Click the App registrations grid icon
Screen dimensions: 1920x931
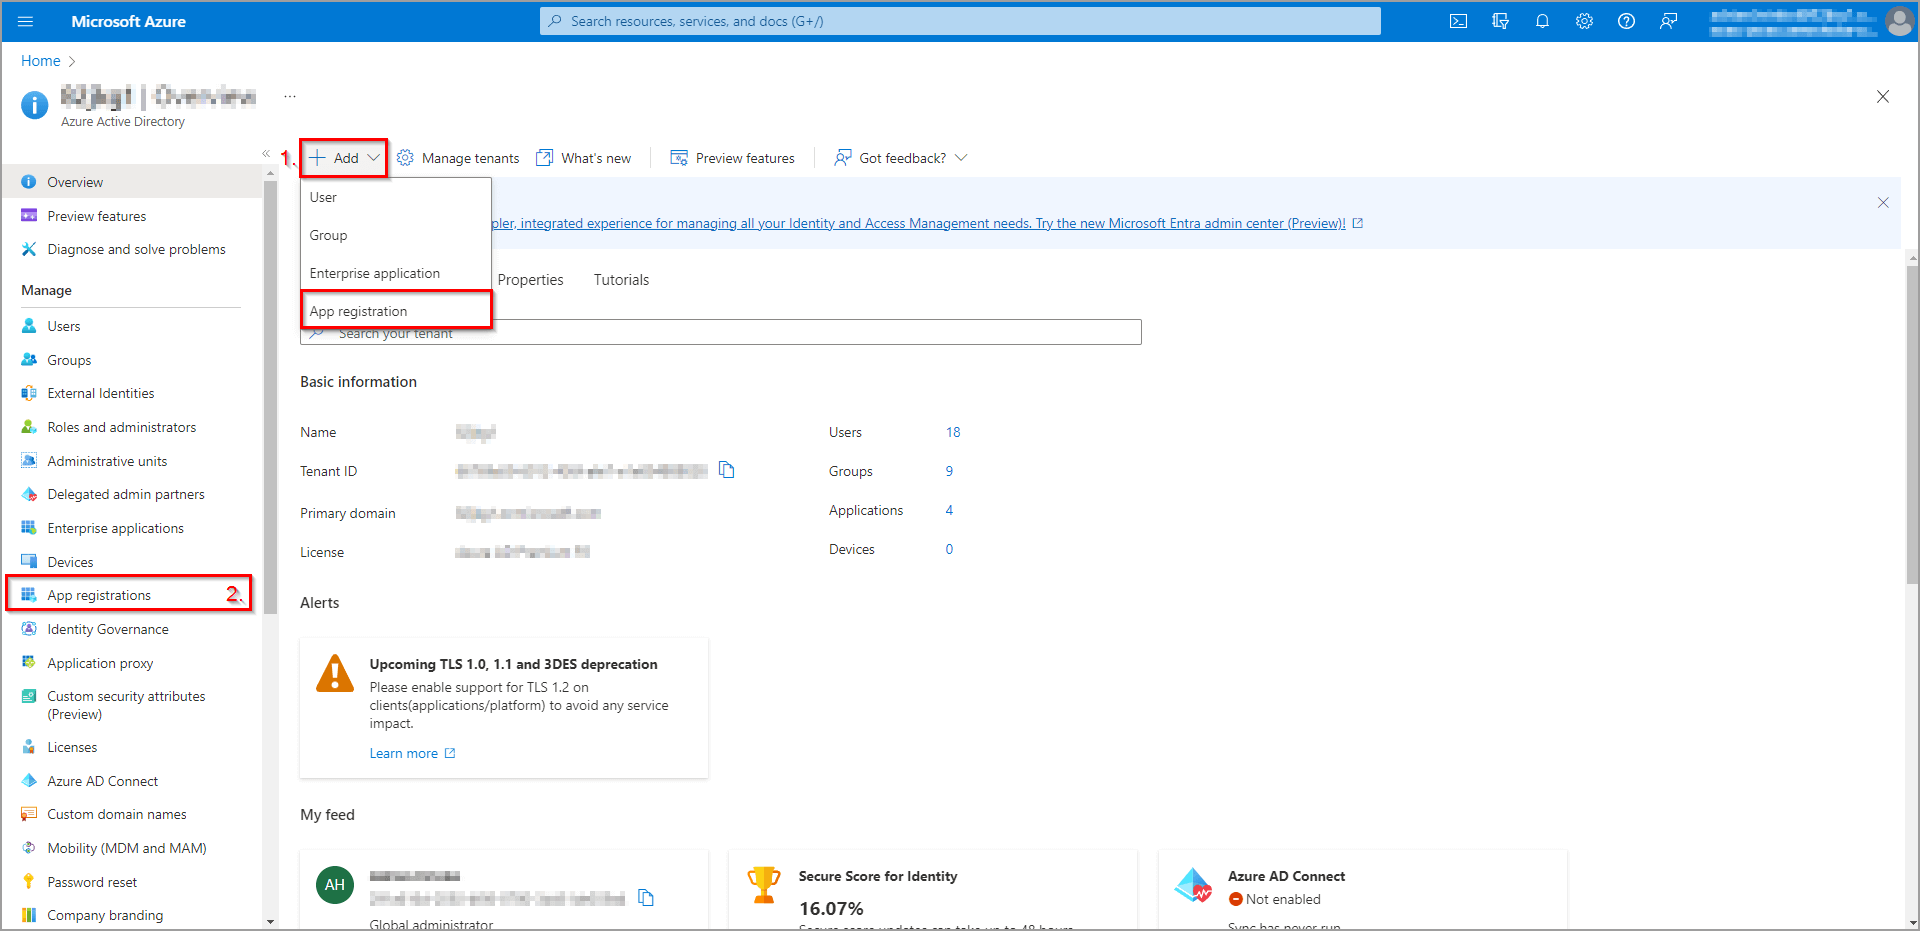coord(29,595)
